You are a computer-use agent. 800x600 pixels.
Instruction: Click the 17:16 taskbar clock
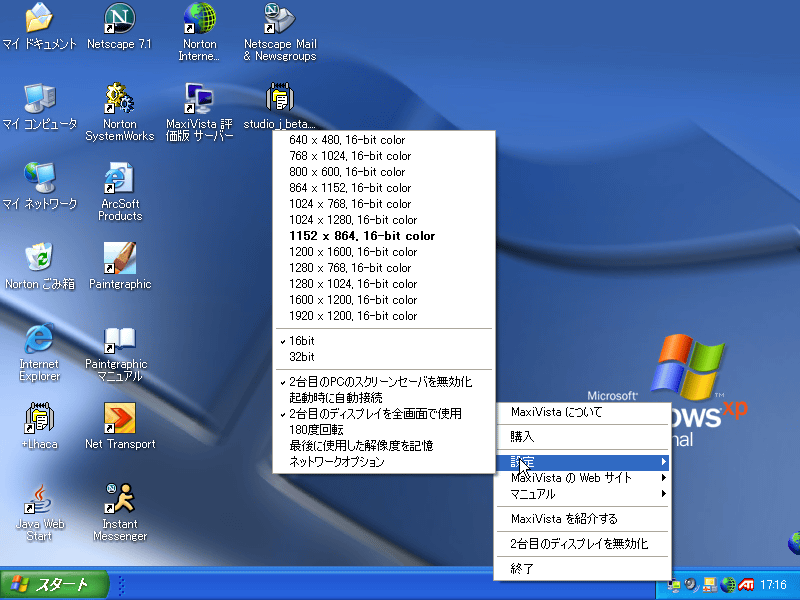tap(773, 585)
